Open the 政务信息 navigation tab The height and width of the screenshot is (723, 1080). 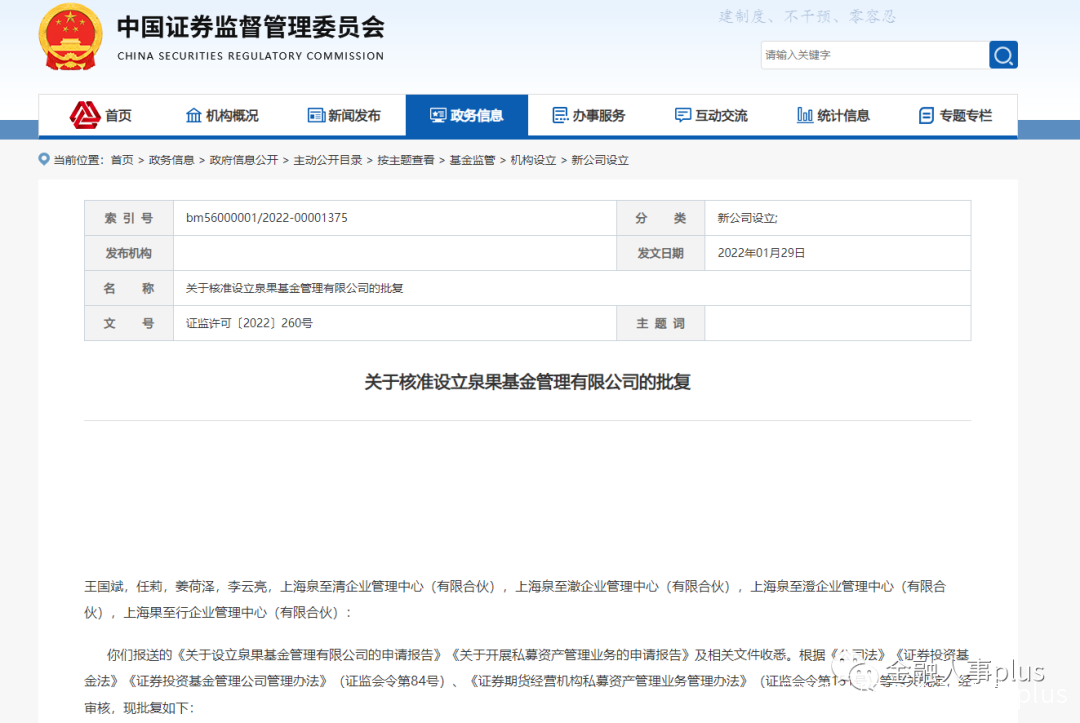(x=466, y=116)
